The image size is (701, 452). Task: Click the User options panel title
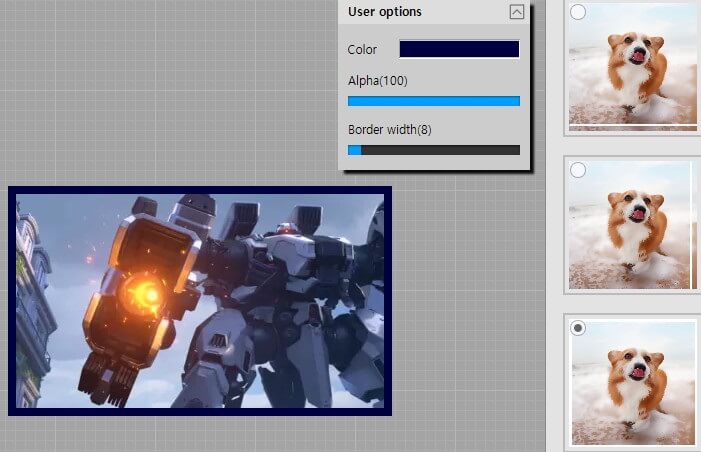[385, 12]
